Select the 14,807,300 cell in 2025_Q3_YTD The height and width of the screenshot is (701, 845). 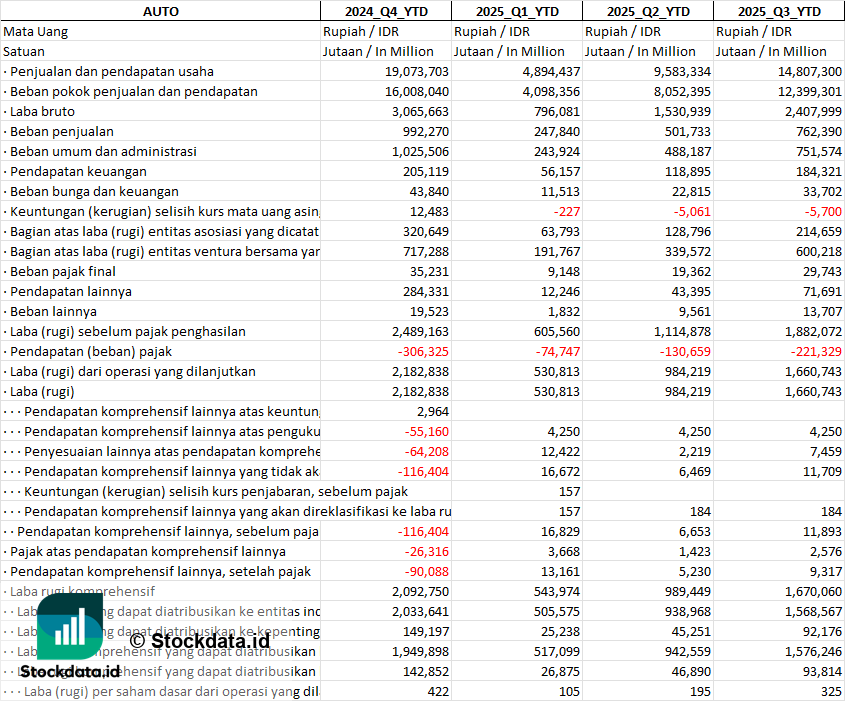click(806, 71)
